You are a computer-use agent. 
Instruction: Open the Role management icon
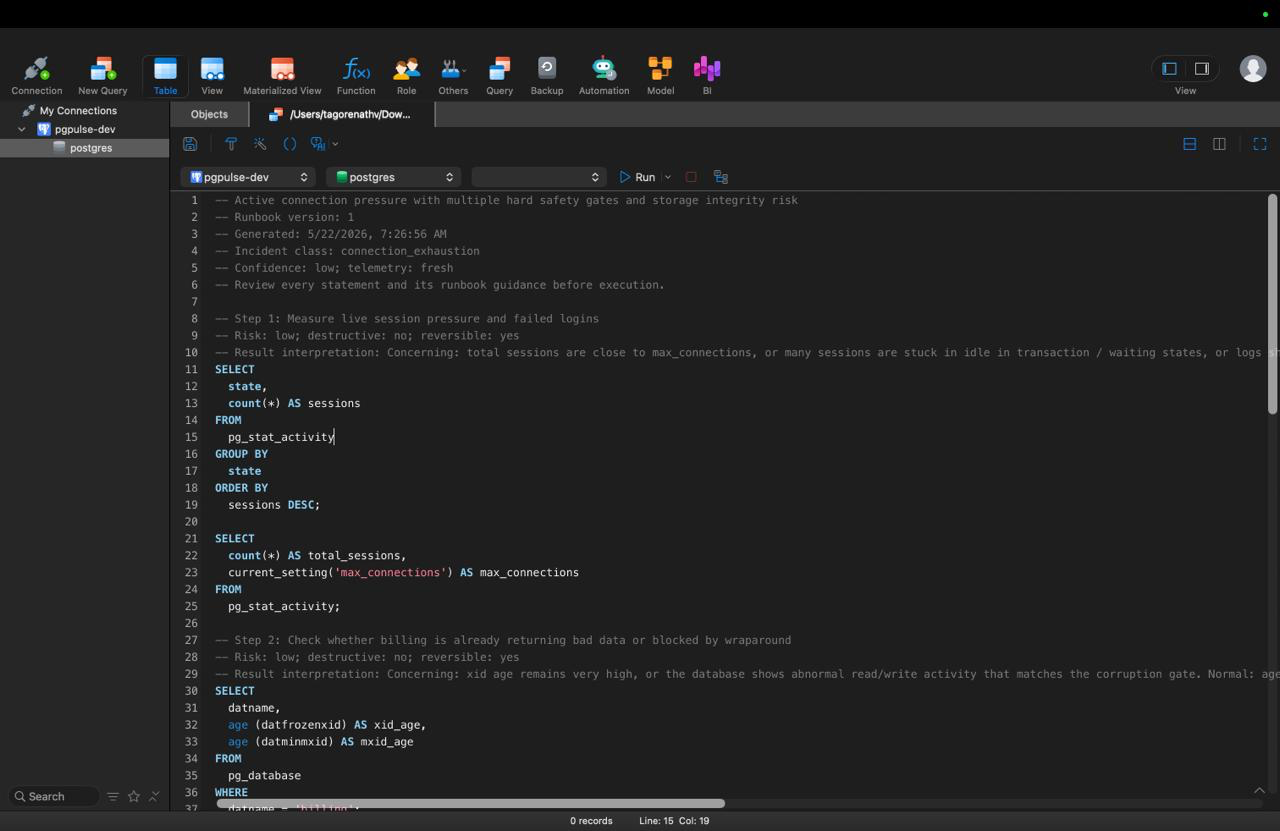406,76
